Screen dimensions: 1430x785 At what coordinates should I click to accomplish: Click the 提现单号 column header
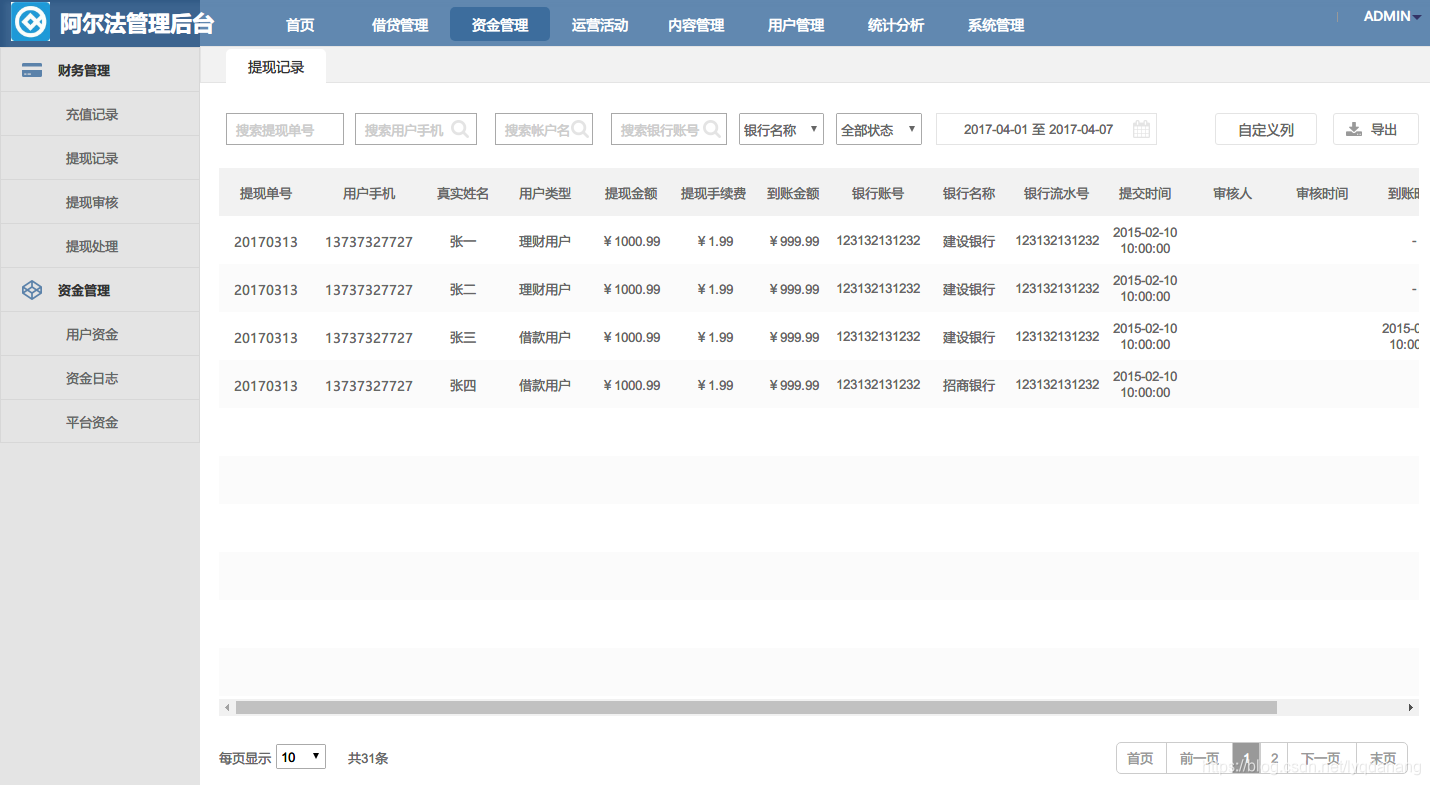pyautogui.click(x=266, y=193)
